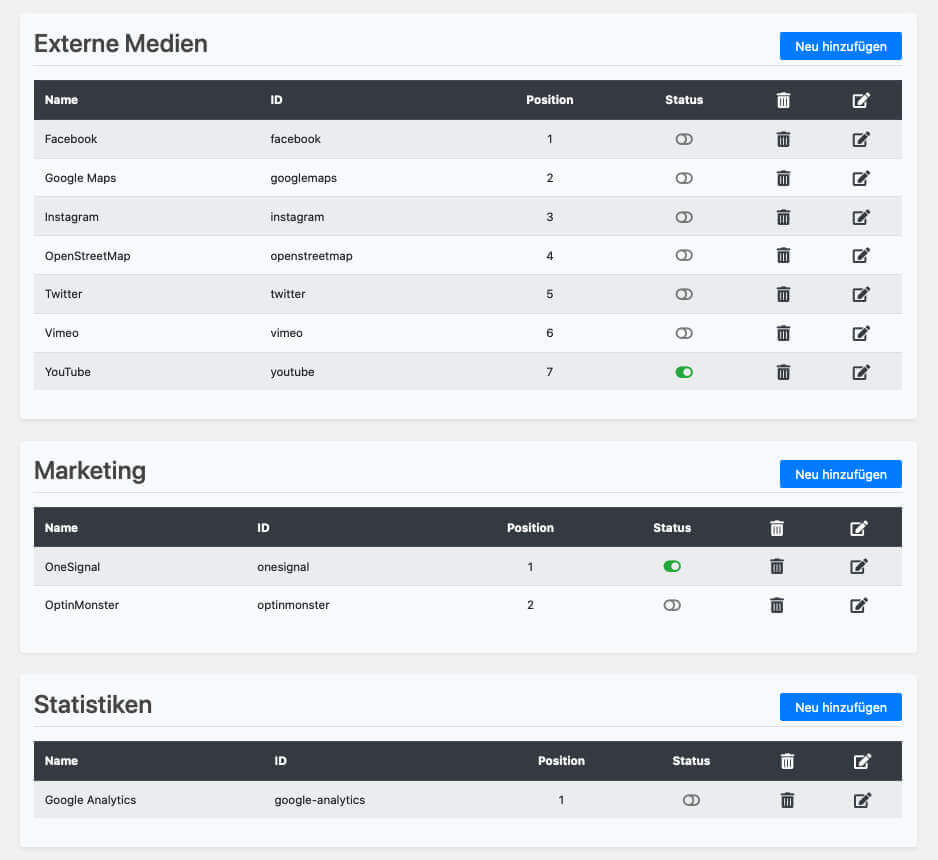Viewport: 938px width, 860px height.
Task: Click trash icon in Externe Medien header
Action: click(783, 100)
